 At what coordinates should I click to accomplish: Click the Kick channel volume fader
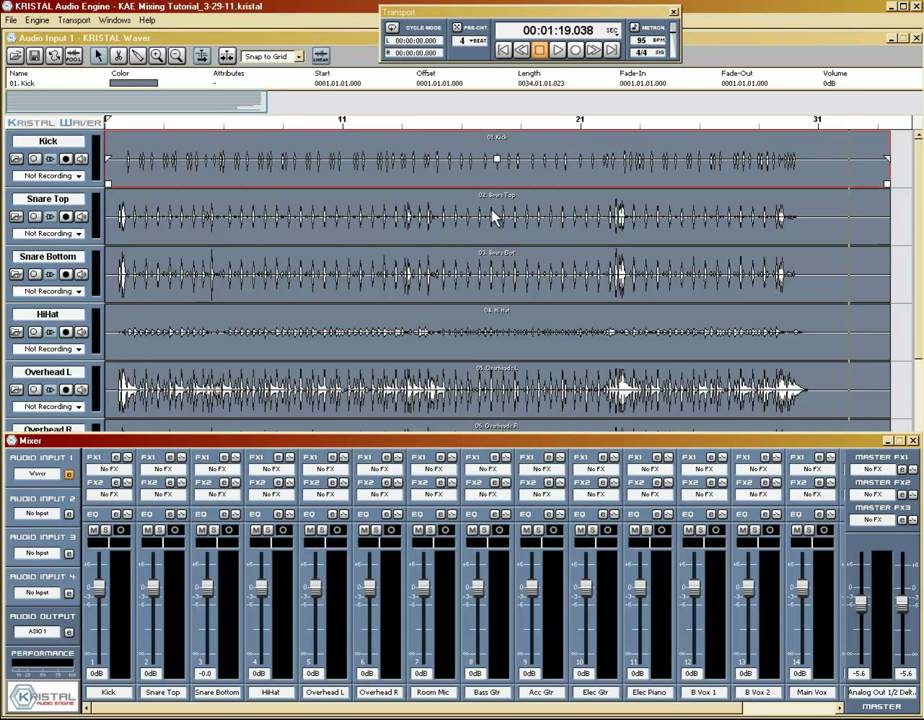click(98, 587)
